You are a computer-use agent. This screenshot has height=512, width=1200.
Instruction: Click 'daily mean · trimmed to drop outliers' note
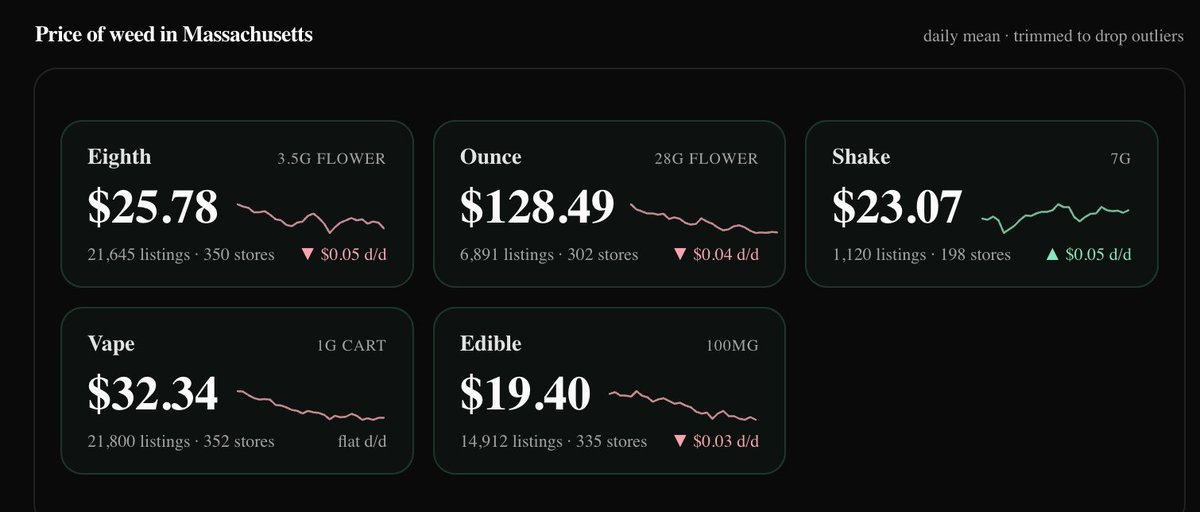1054,37
